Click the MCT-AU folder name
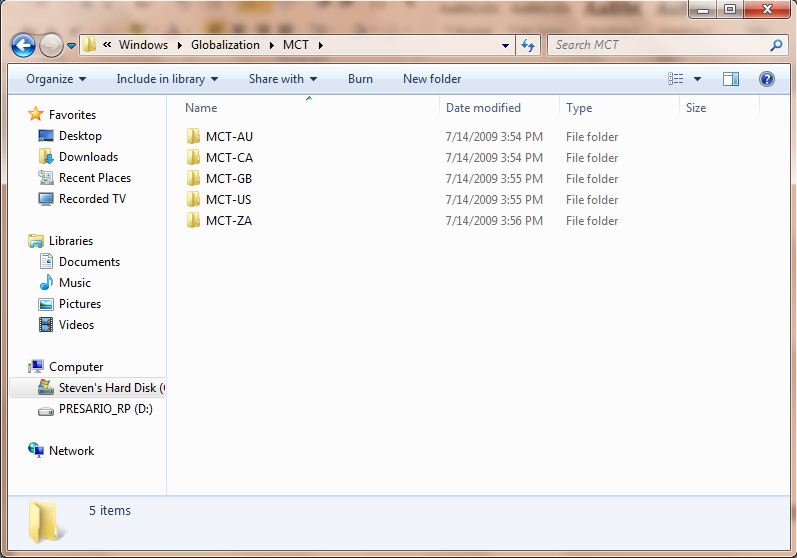The height and width of the screenshot is (558, 797). click(x=229, y=137)
